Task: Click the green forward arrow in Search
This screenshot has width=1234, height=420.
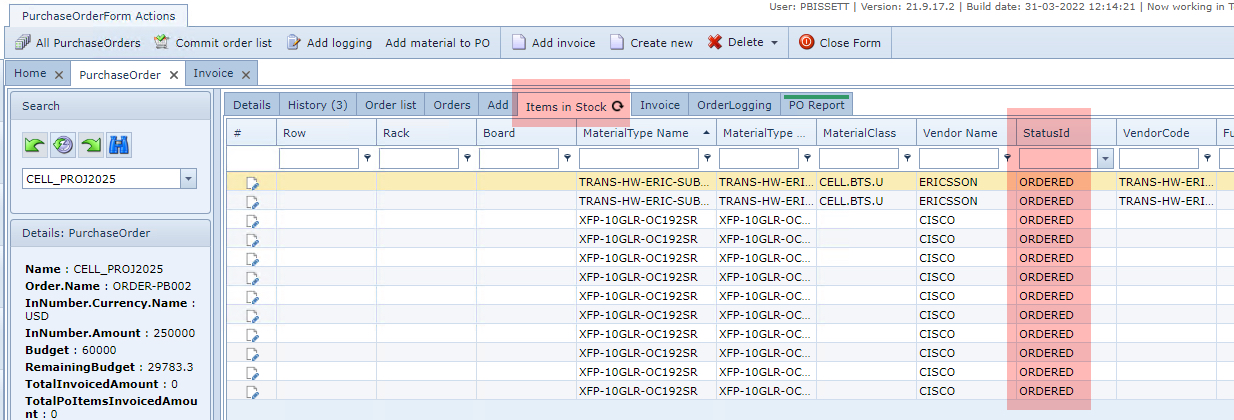Action: coord(92,145)
